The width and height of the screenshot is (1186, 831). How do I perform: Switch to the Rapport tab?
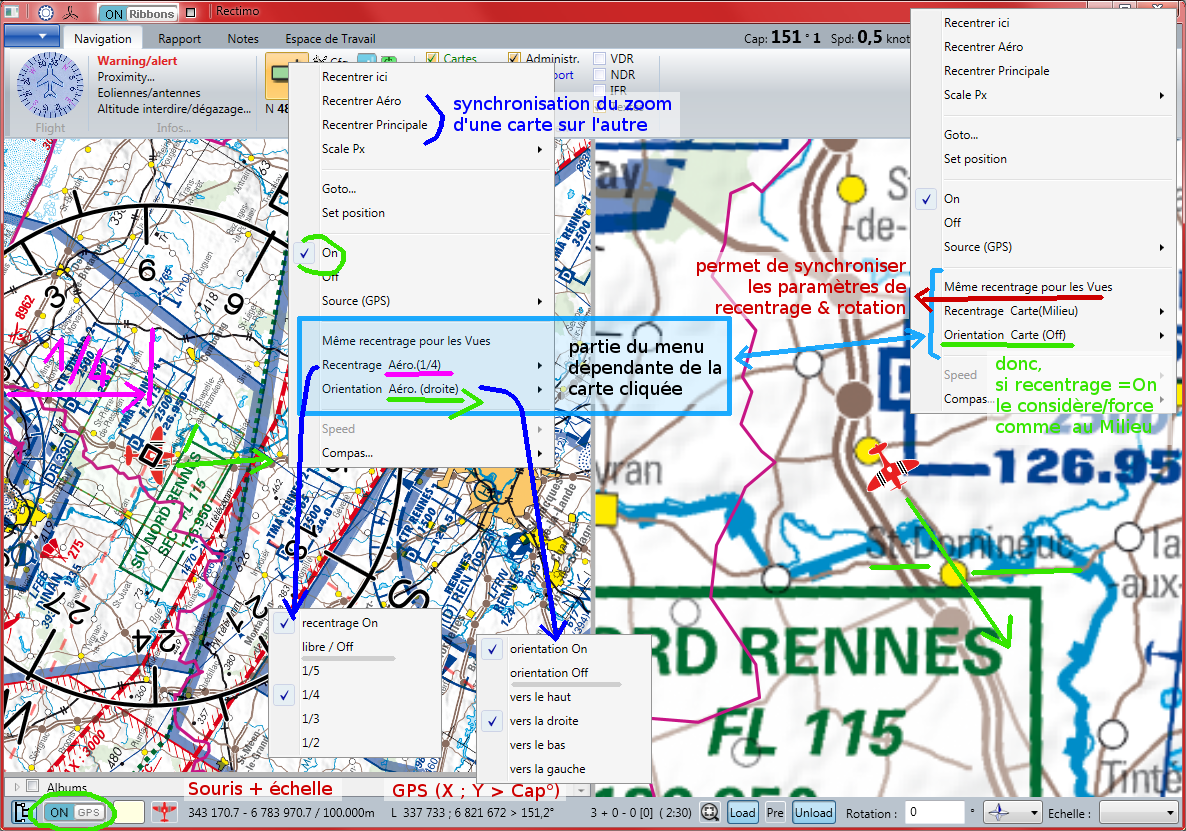pyautogui.click(x=179, y=39)
